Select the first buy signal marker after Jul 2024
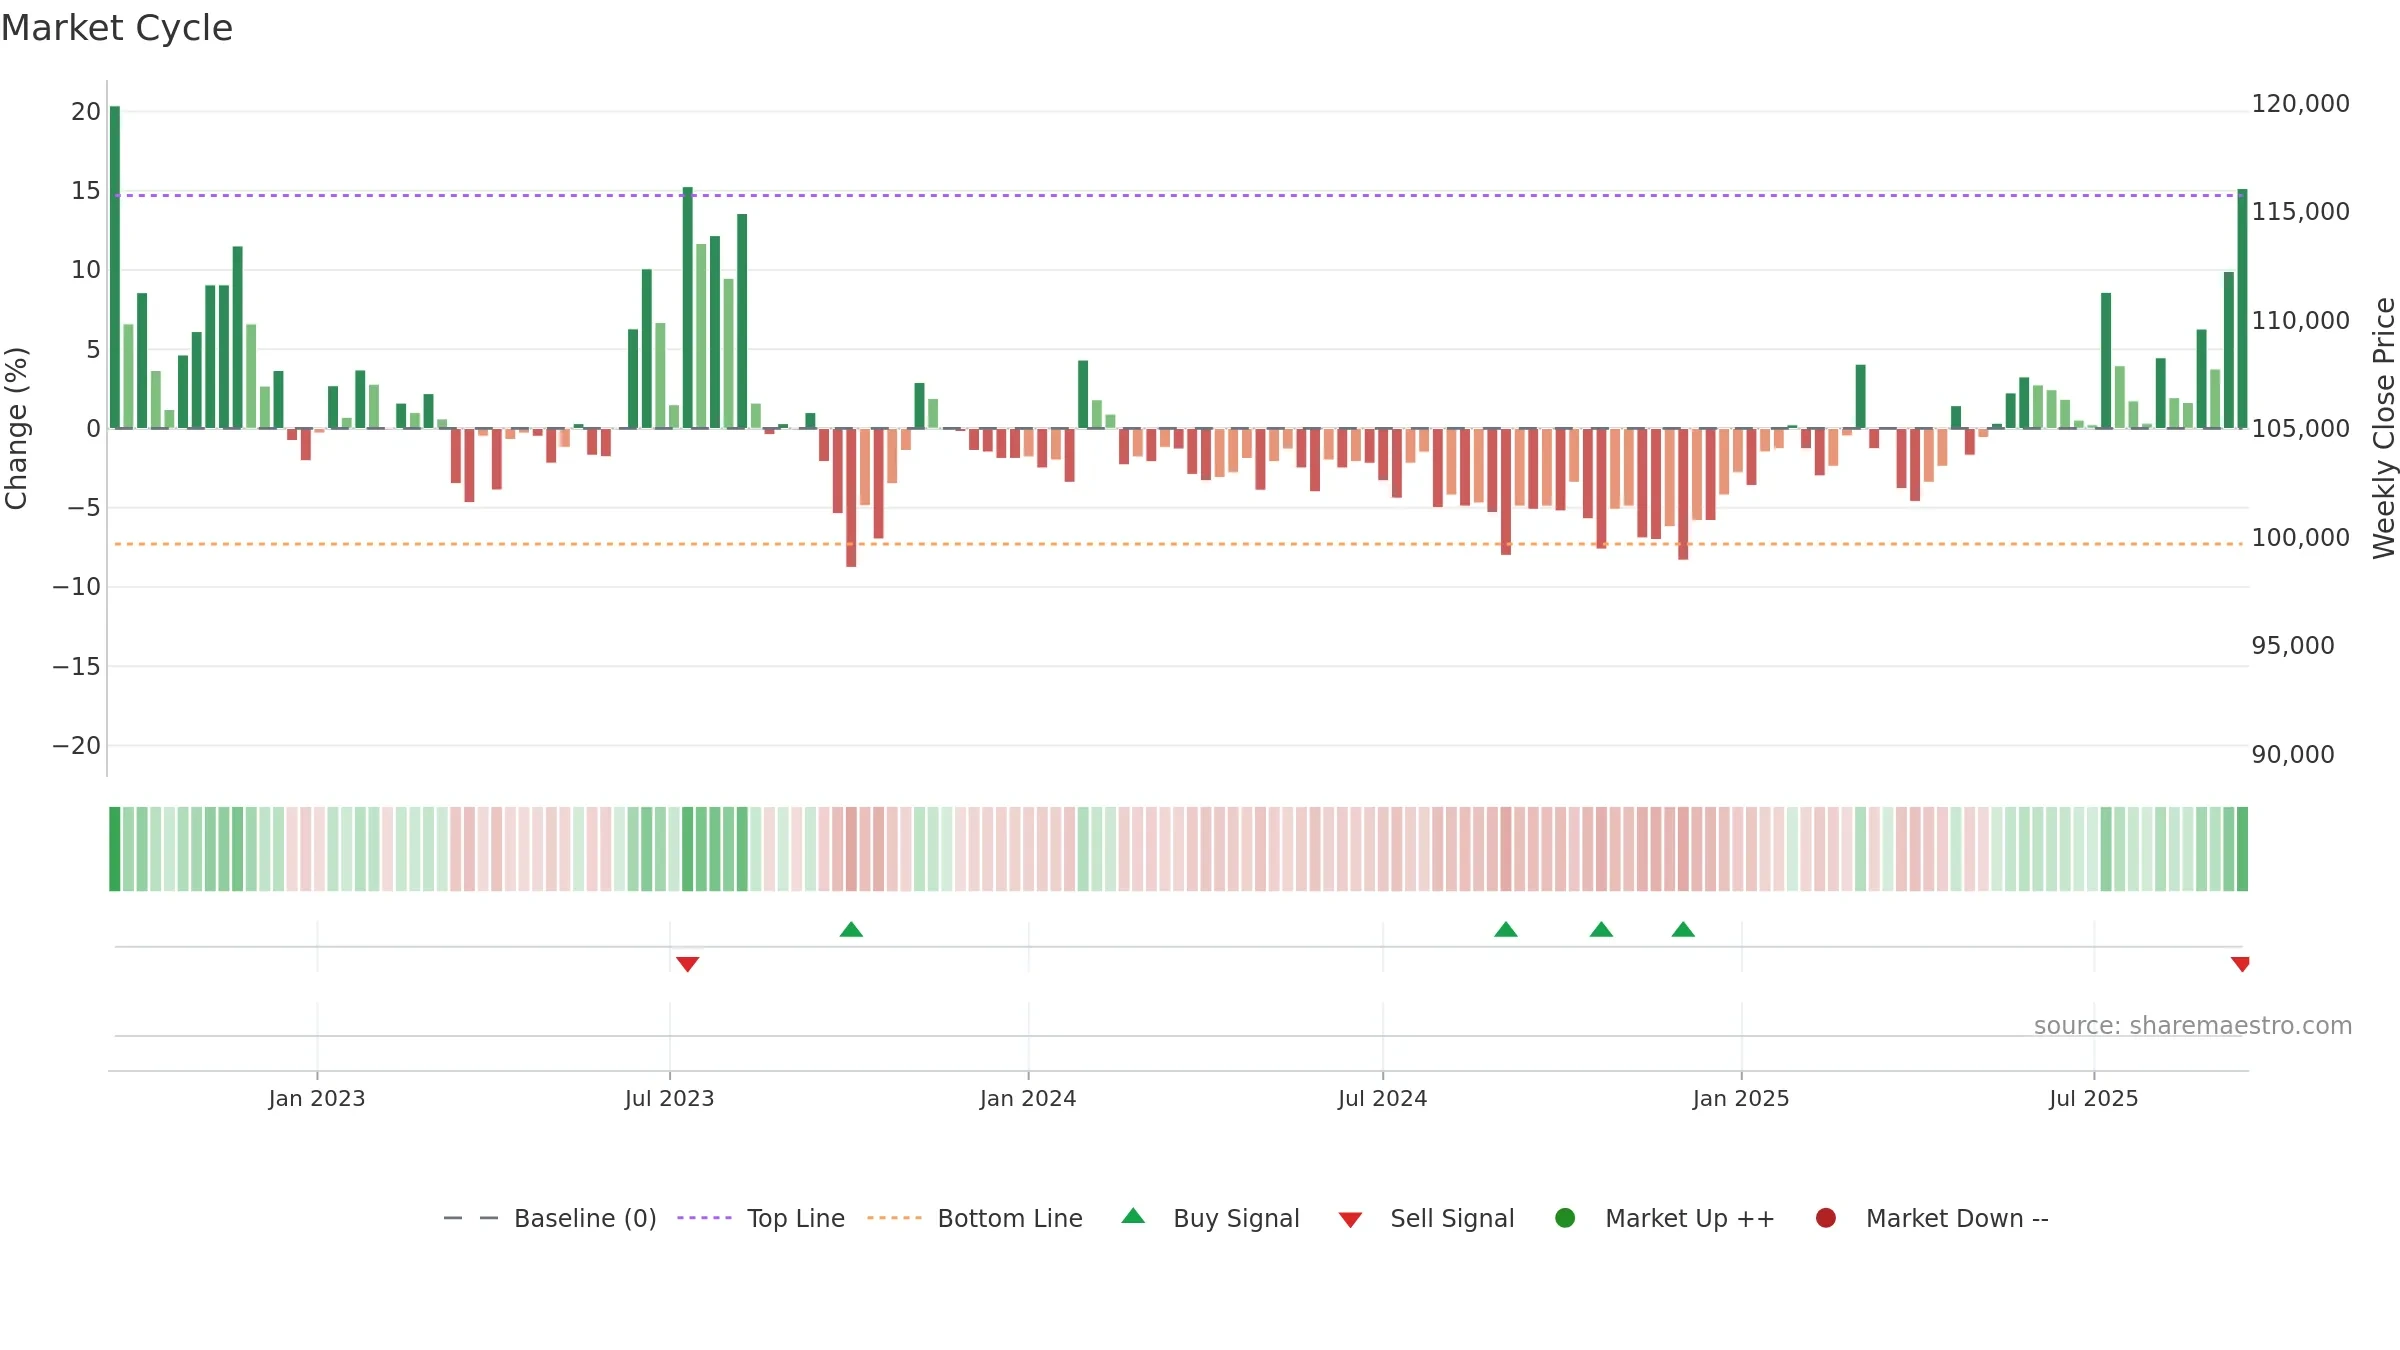Viewport: 2400px width, 1350px height. tap(1506, 929)
